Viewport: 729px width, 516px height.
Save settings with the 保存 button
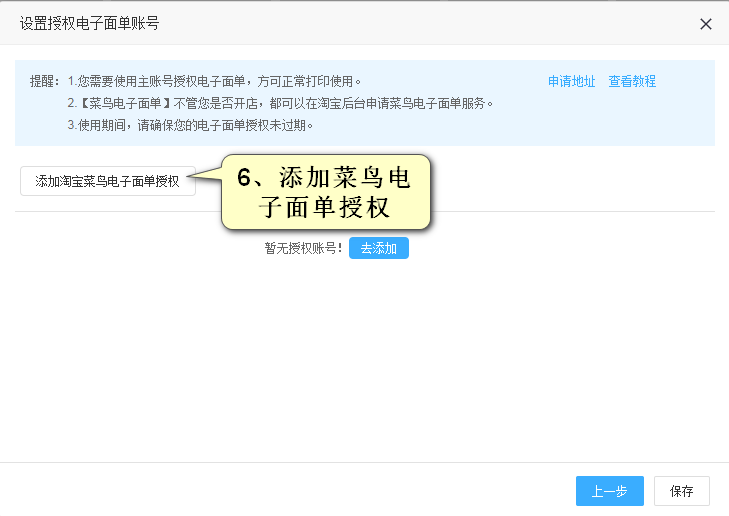(682, 491)
